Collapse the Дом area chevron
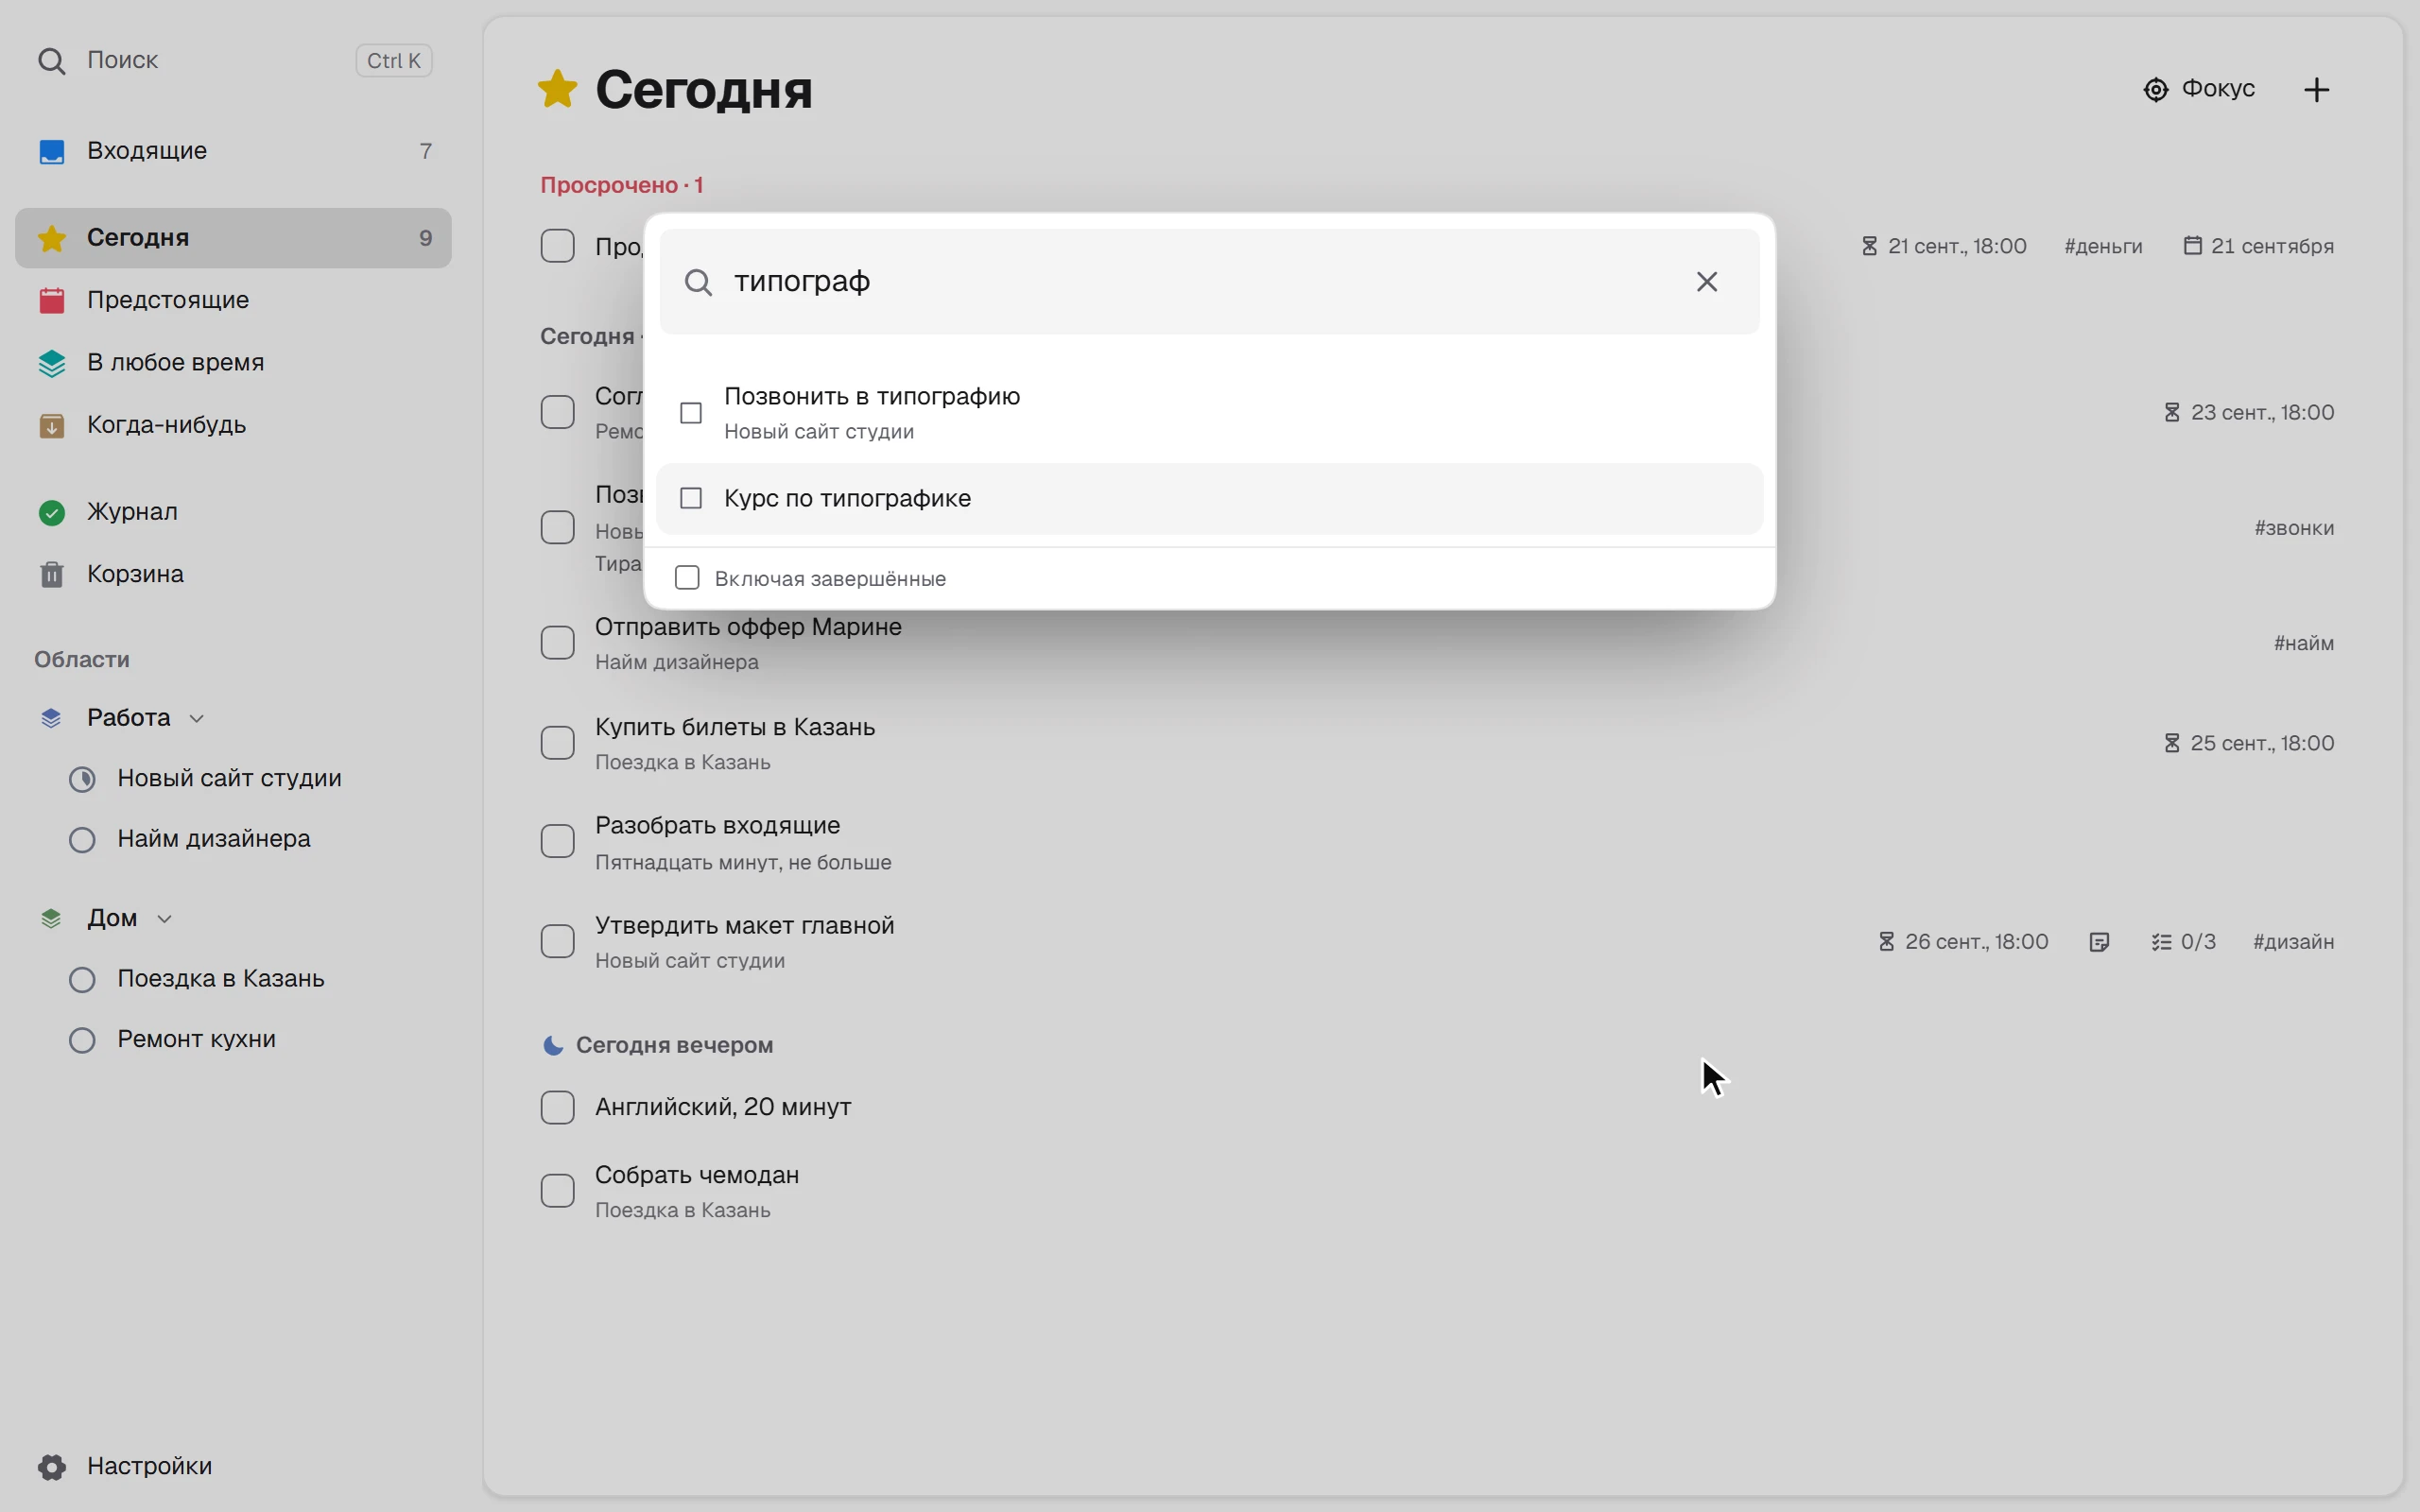This screenshot has height=1512, width=2420. 165,919
